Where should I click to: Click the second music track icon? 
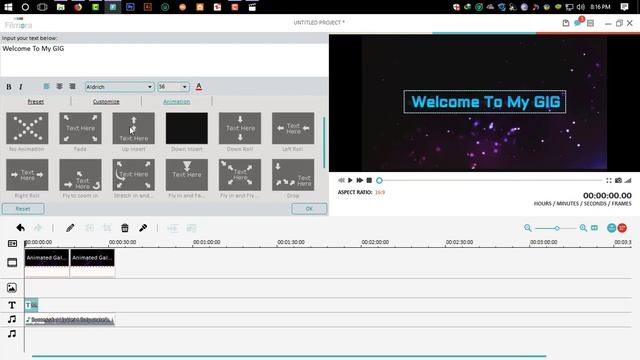click(12, 334)
